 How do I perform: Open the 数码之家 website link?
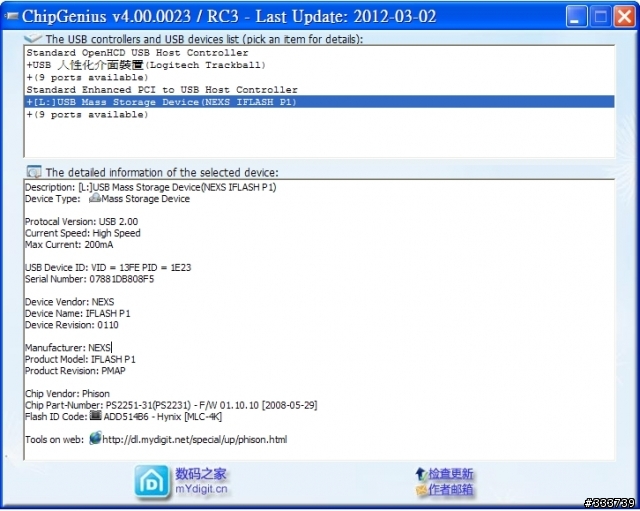point(200,474)
